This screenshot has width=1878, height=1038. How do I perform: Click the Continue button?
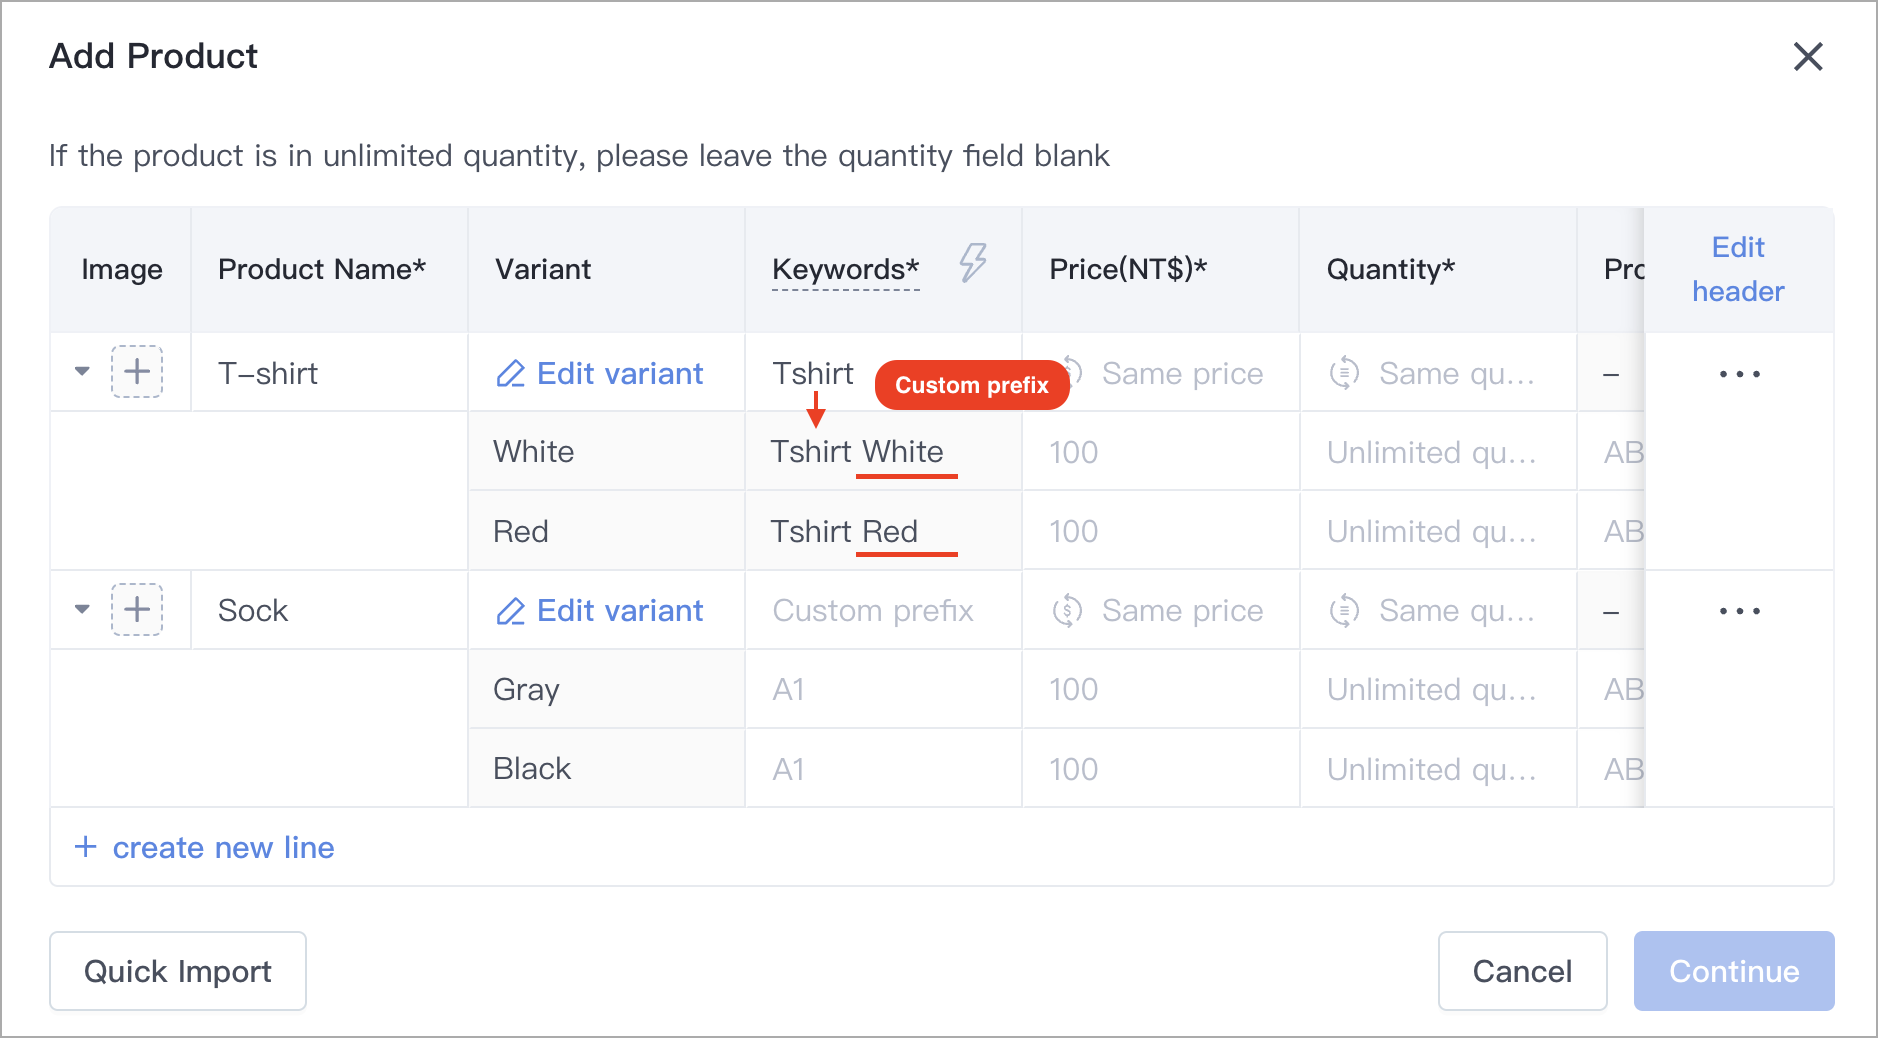(x=1734, y=971)
